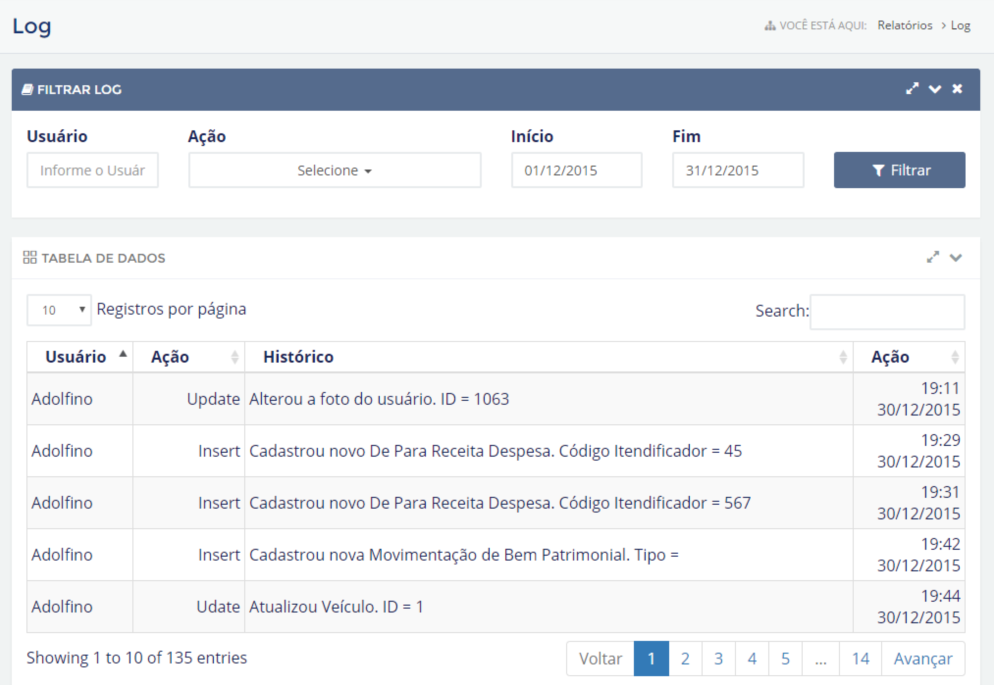Click the row ending 'Itendificador = 45'
Screen dimensions: 995x685
coord(496,451)
